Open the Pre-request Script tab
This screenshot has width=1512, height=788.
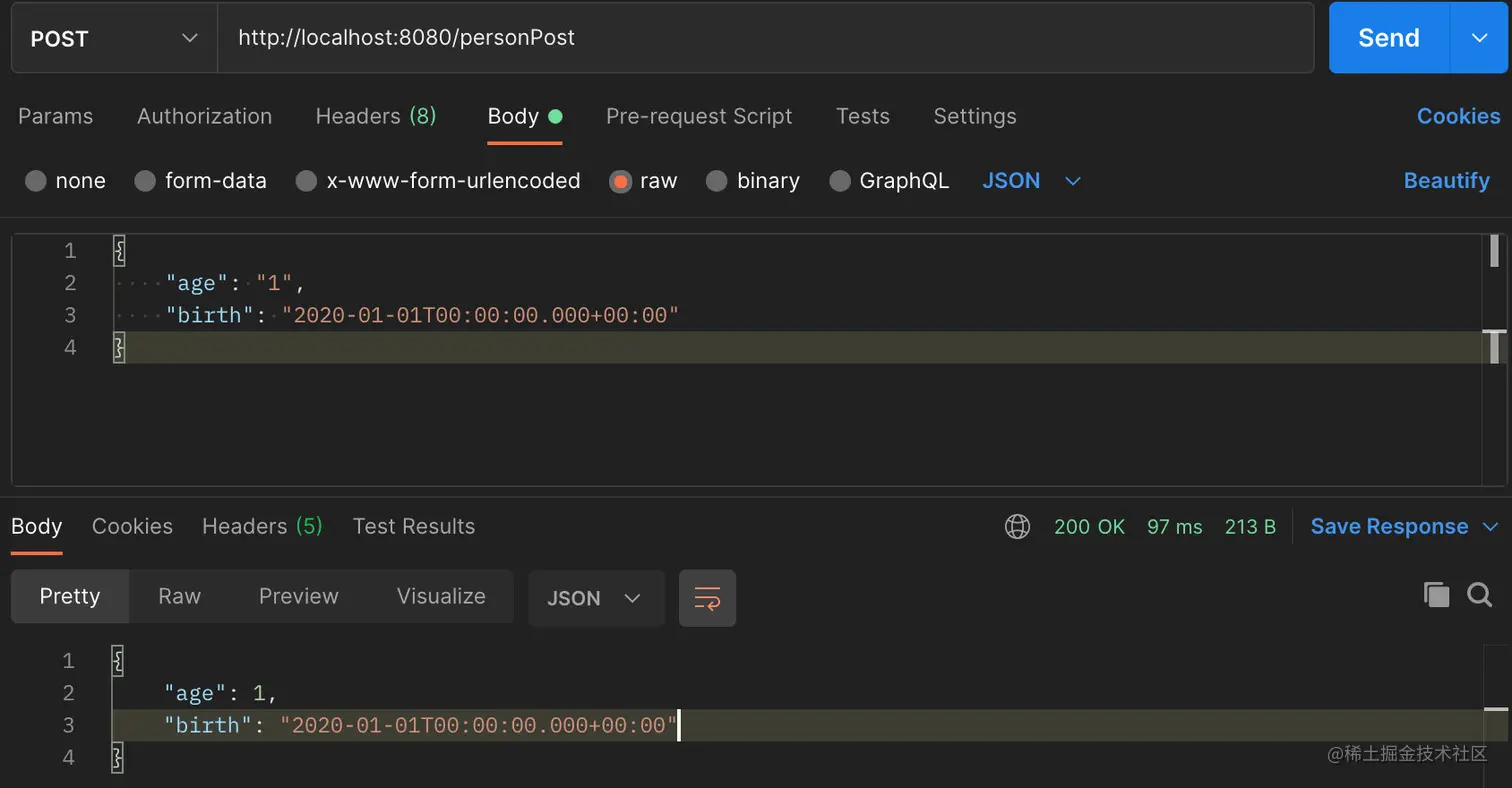coord(698,116)
